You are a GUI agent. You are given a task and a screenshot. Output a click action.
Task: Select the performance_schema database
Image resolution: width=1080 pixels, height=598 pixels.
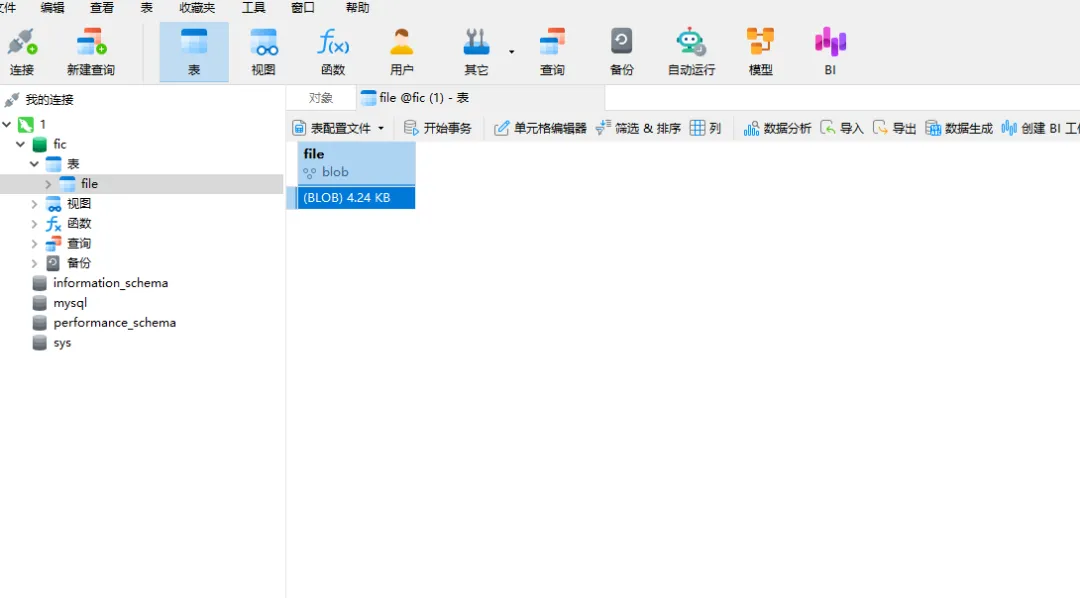pyautogui.click(x=114, y=323)
